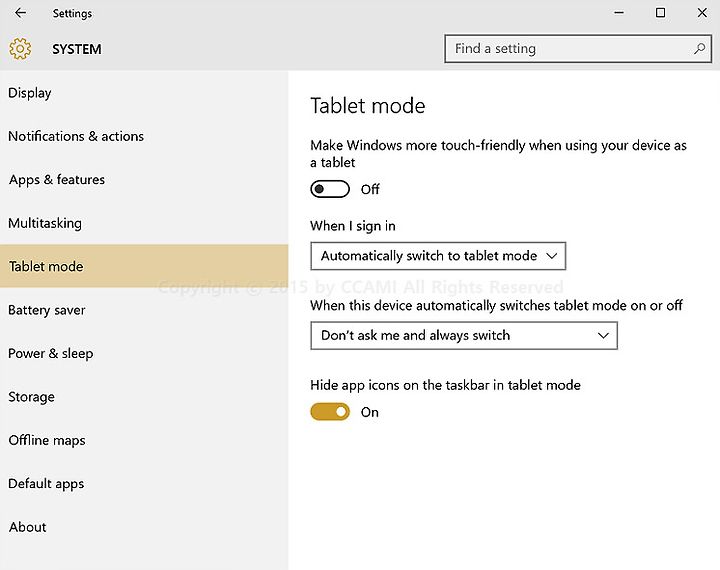Disable hiding app icons on taskbar

[x=330, y=412]
